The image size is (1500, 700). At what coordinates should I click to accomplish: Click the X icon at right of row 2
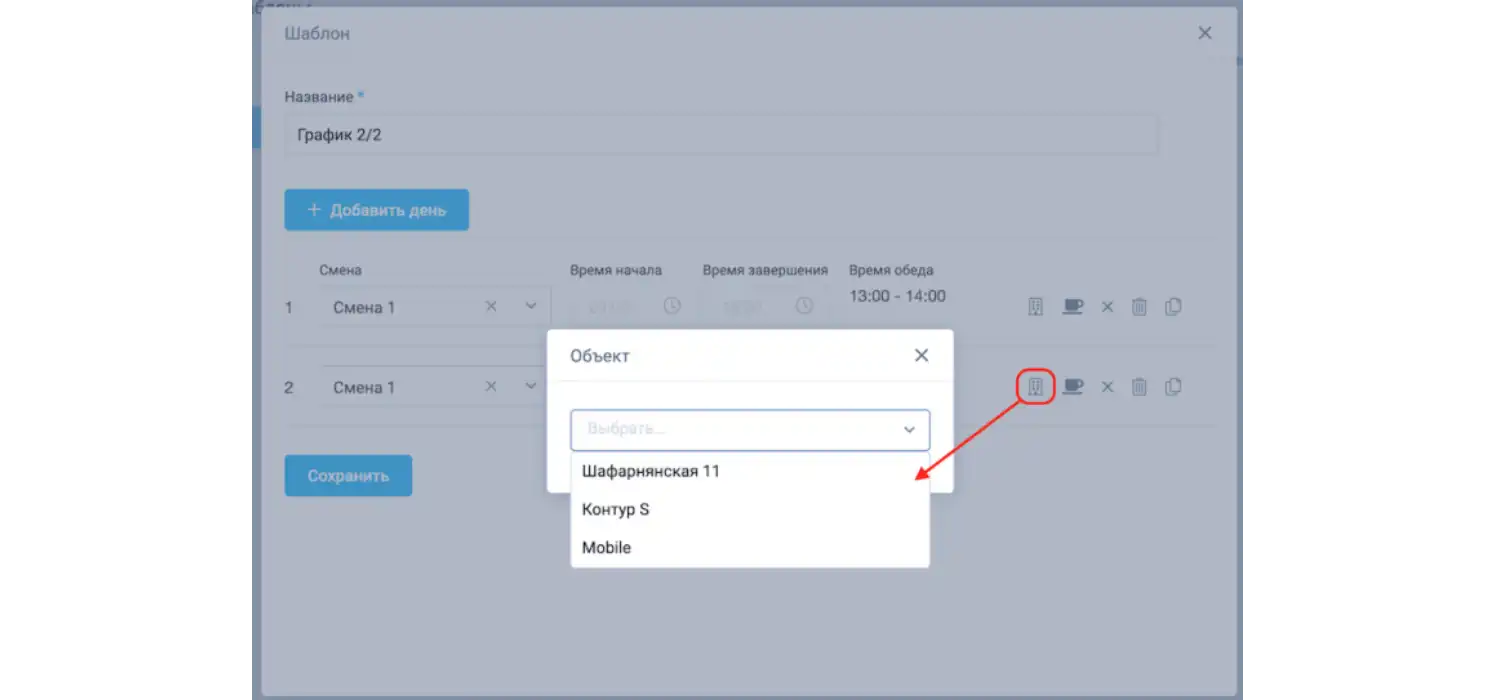click(x=1107, y=387)
